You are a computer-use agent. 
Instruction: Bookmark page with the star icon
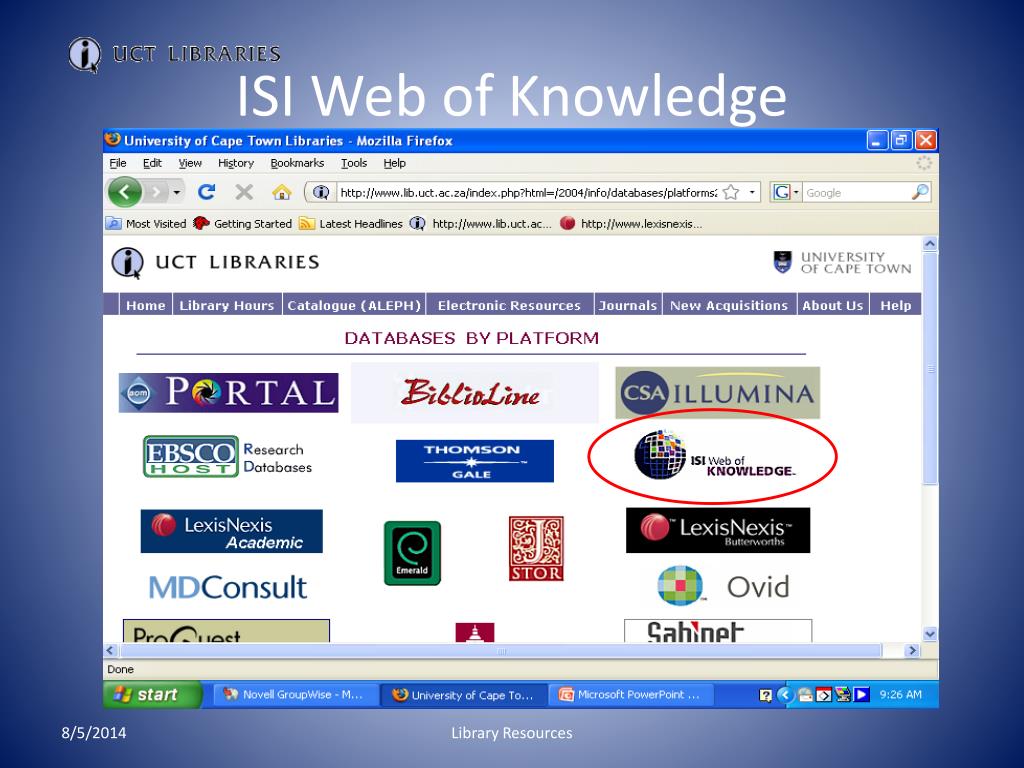(731, 193)
